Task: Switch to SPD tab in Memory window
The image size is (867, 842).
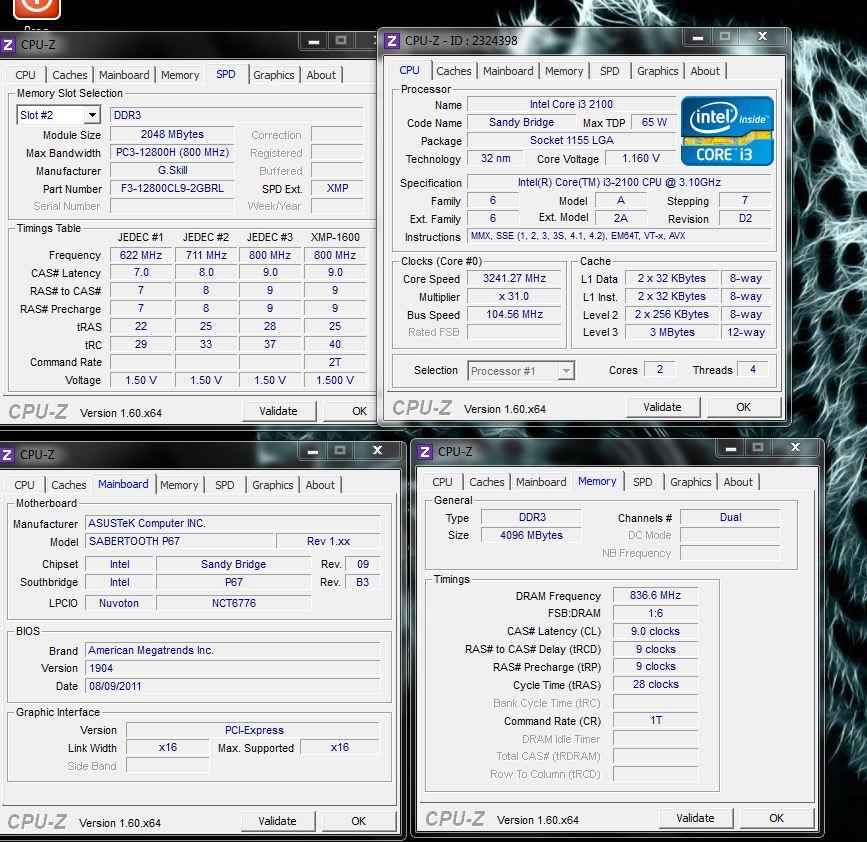Action: tap(643, 482)
